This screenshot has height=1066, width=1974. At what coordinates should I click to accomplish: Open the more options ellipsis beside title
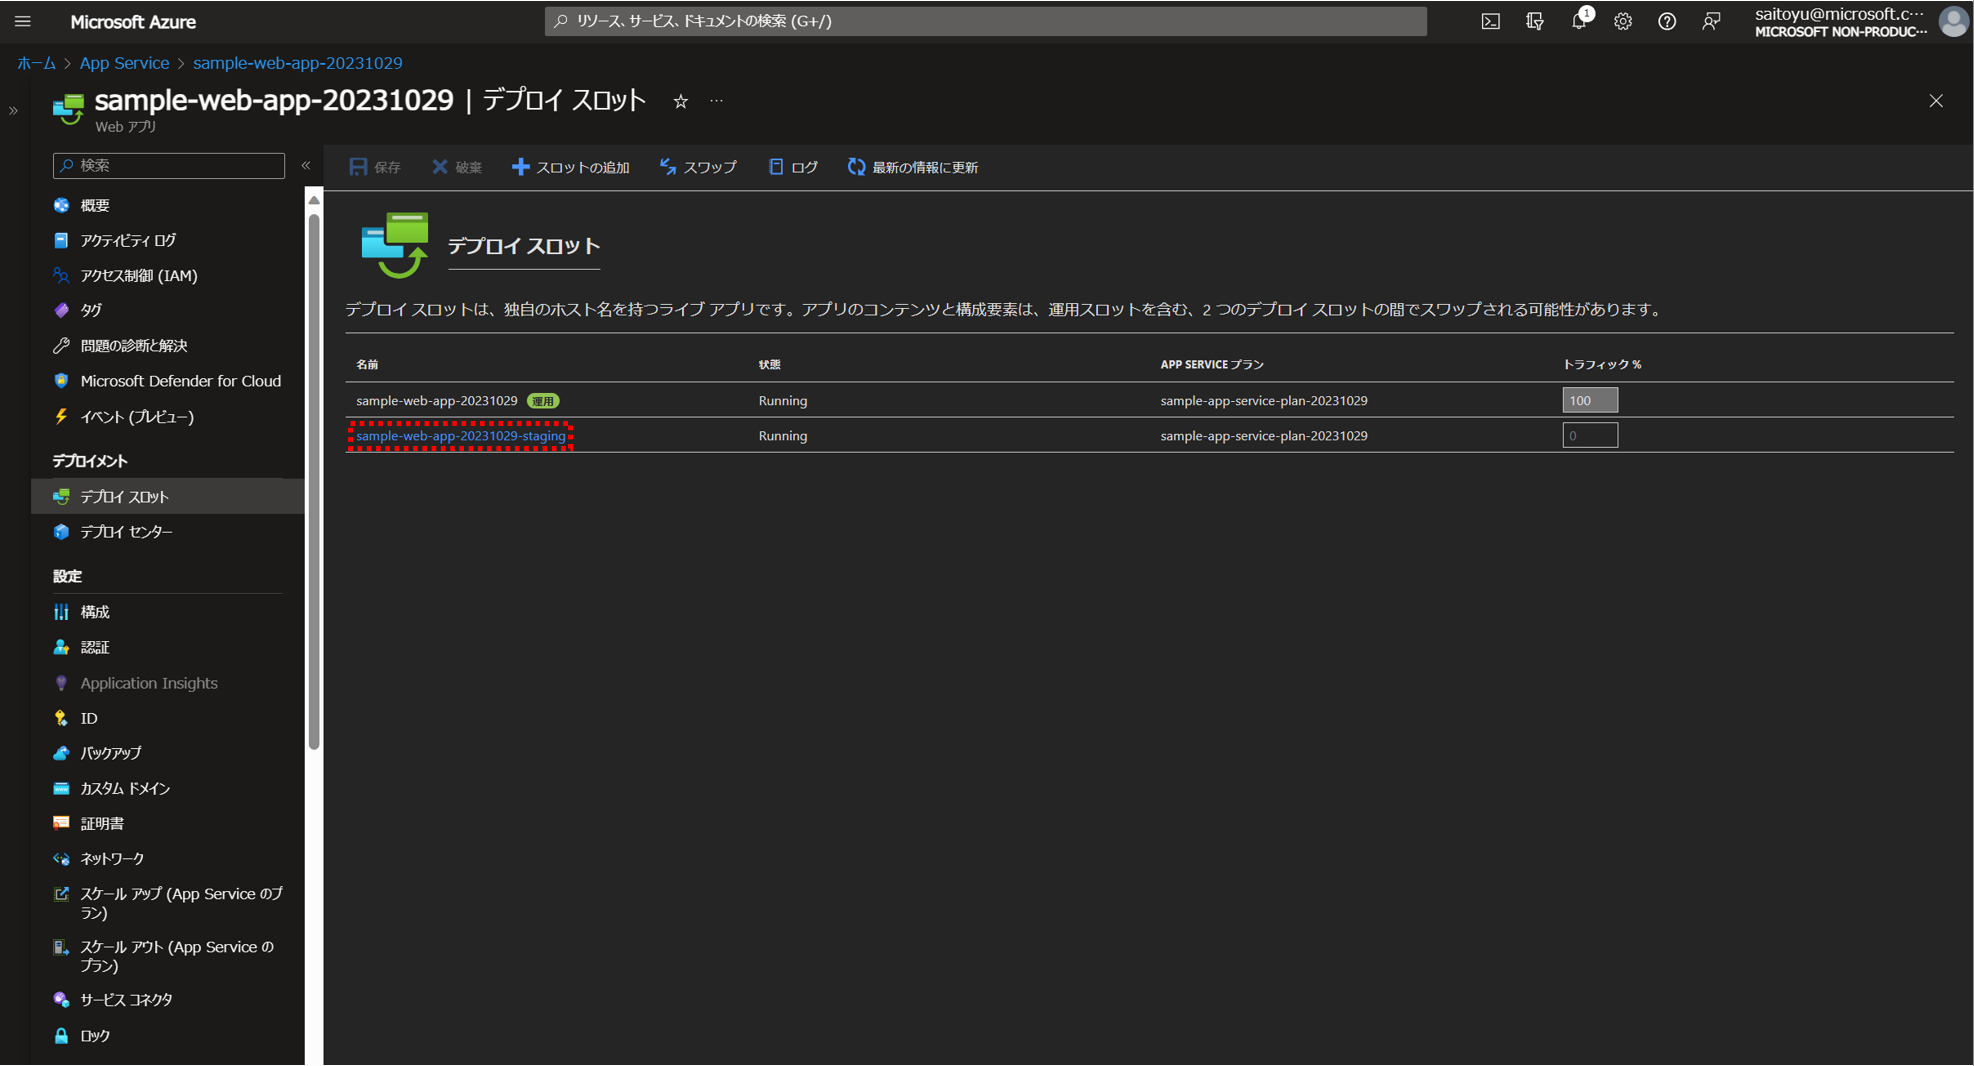tap(716, 101)
